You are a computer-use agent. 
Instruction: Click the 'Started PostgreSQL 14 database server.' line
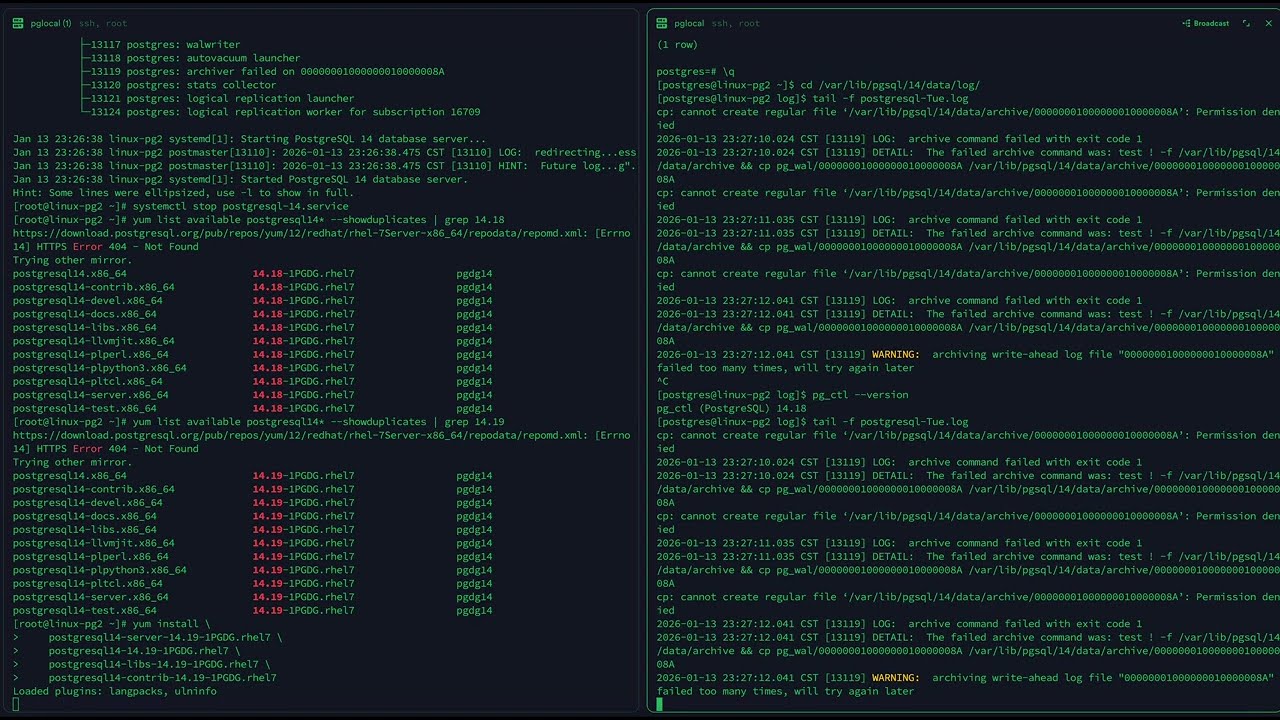[x=240, y=179]
